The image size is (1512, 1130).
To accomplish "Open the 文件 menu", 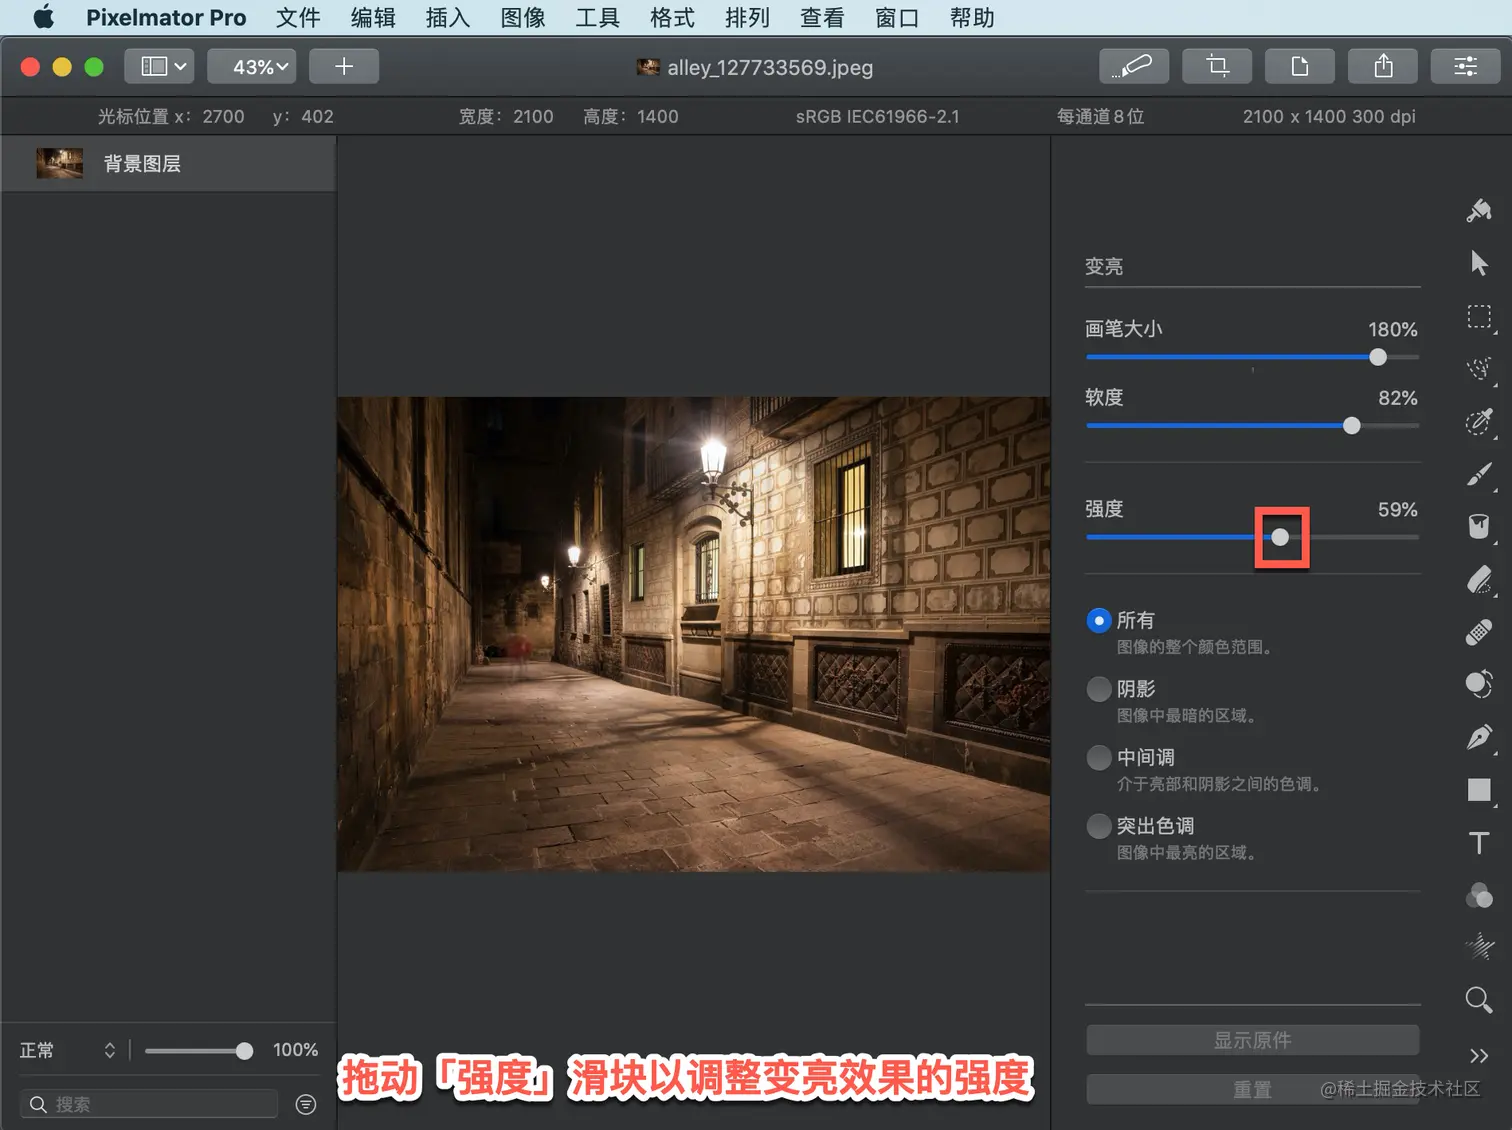I will (x=298, y=18).
